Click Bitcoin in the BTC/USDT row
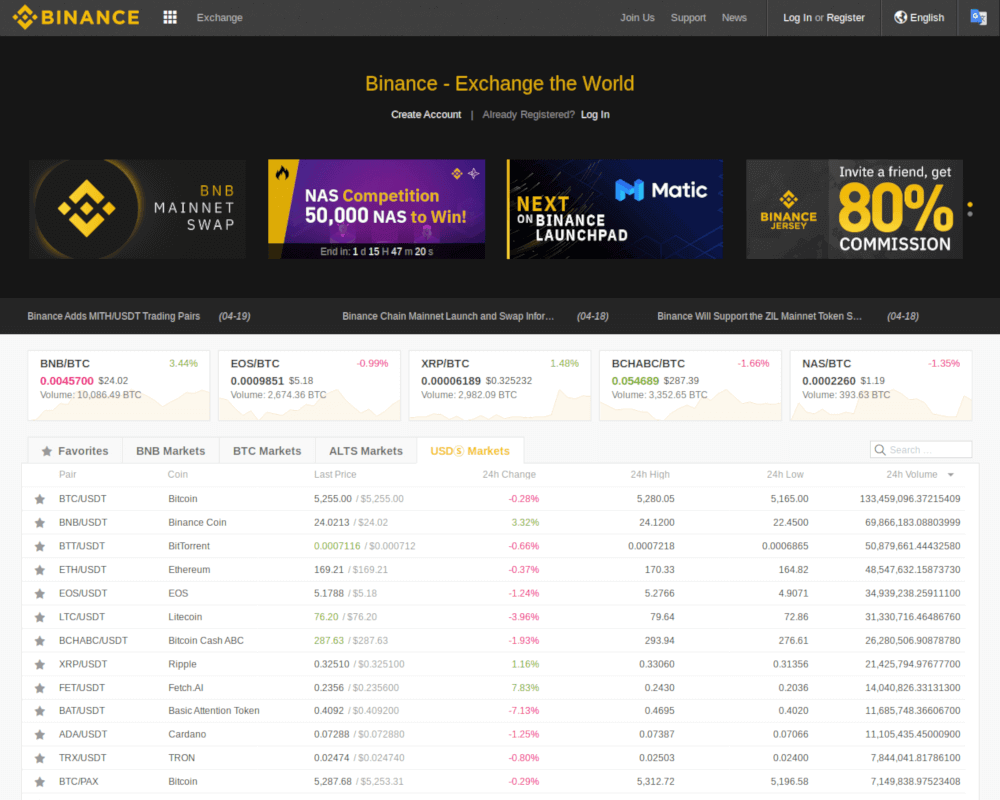 coord(182,499)
